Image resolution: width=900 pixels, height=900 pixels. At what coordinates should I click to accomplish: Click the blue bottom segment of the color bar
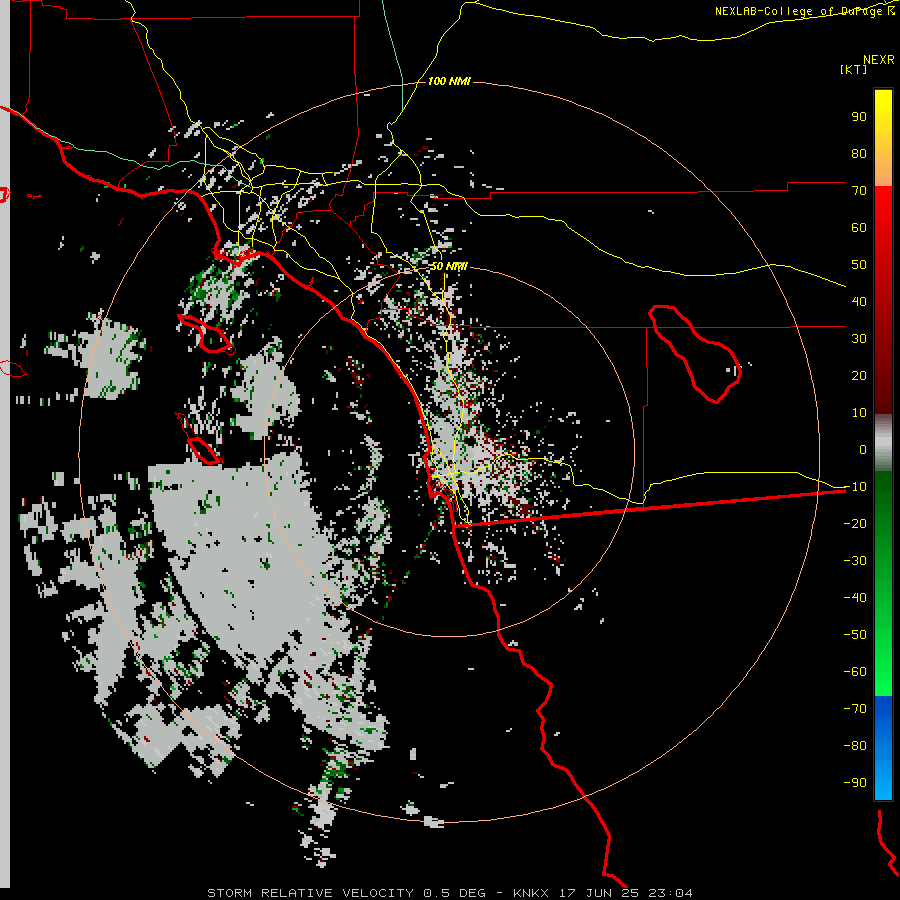coord(883,748)
